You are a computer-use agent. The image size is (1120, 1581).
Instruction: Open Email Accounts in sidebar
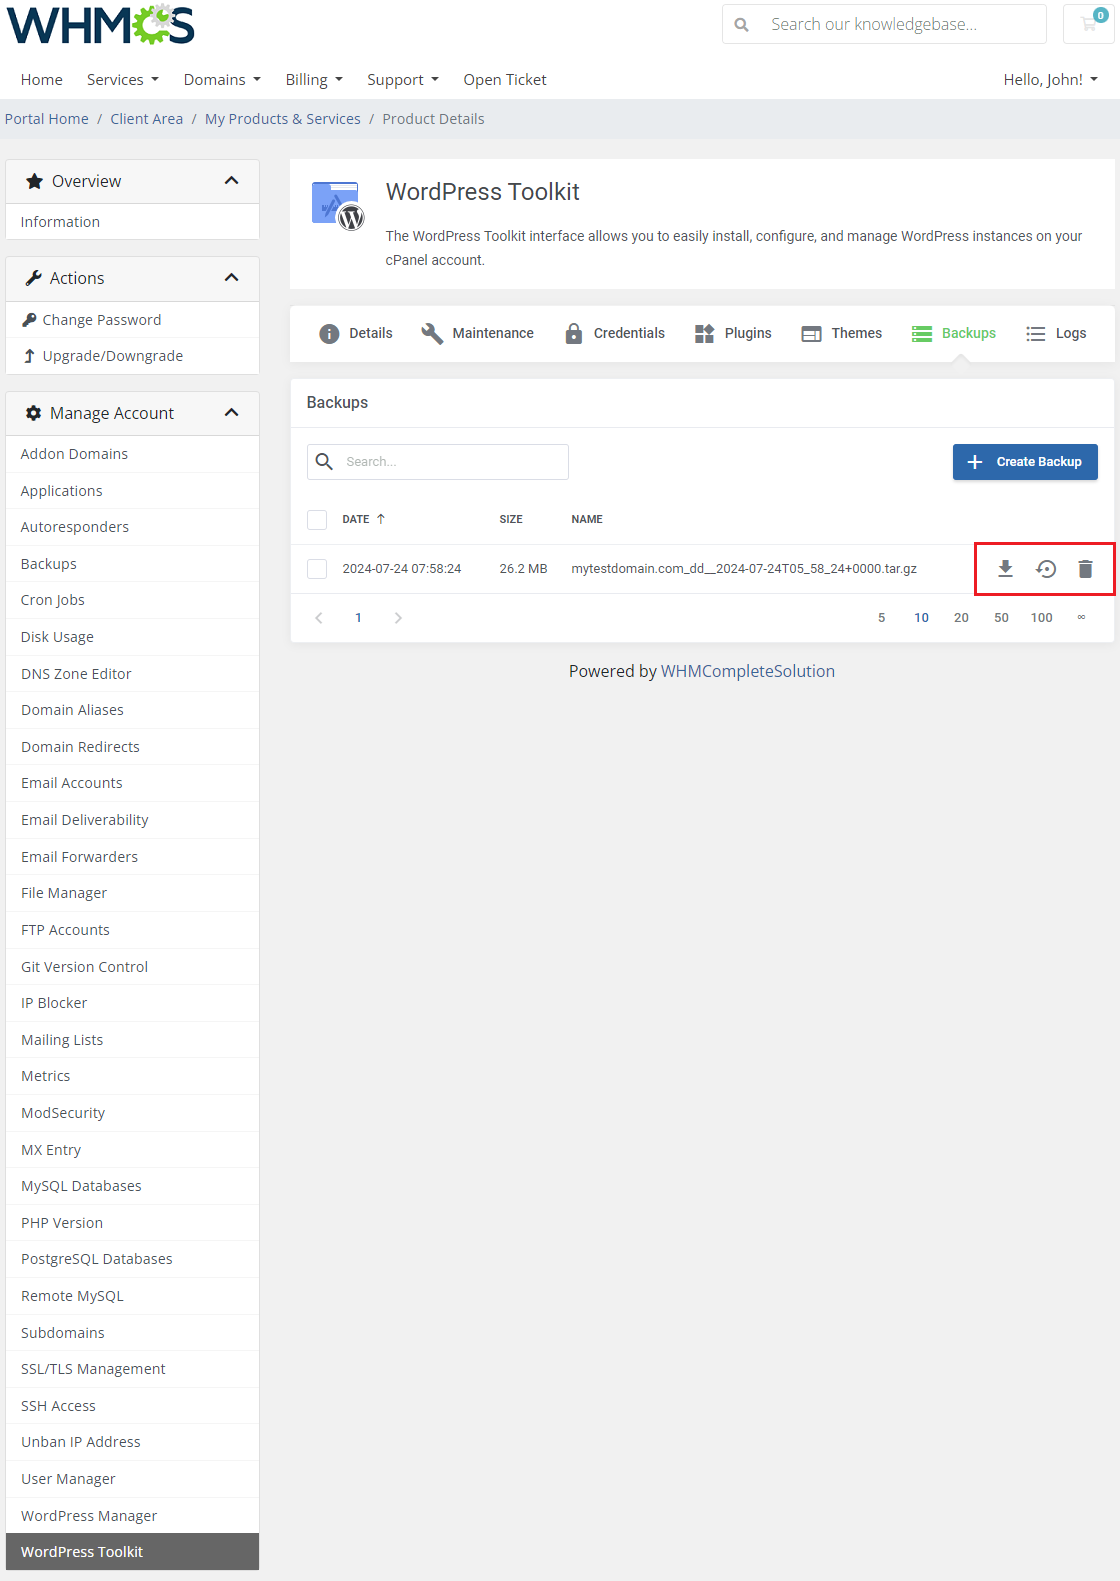coord(132,783)
